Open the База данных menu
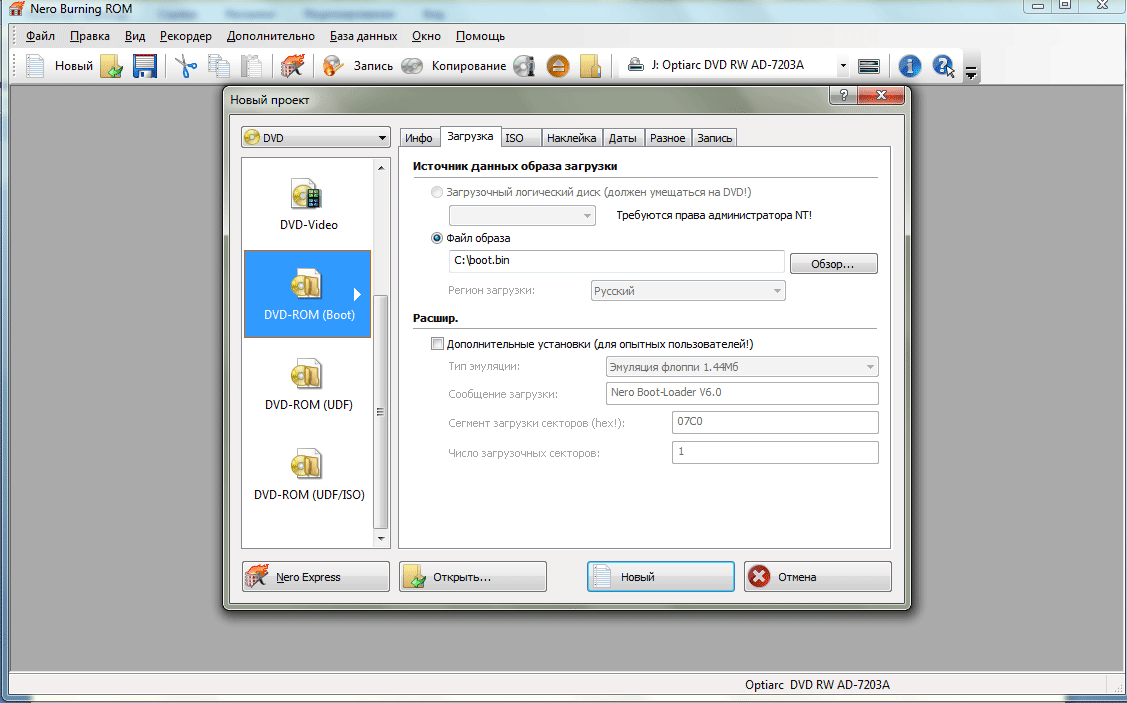The image size is (1127, 703). pos(364,36)
